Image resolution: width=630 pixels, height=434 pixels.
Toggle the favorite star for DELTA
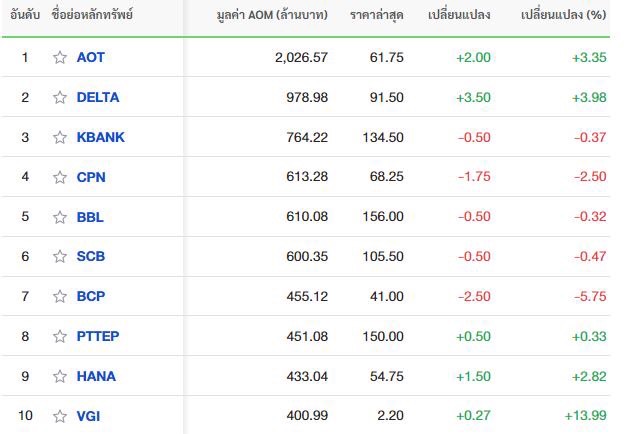click(60, 97)
